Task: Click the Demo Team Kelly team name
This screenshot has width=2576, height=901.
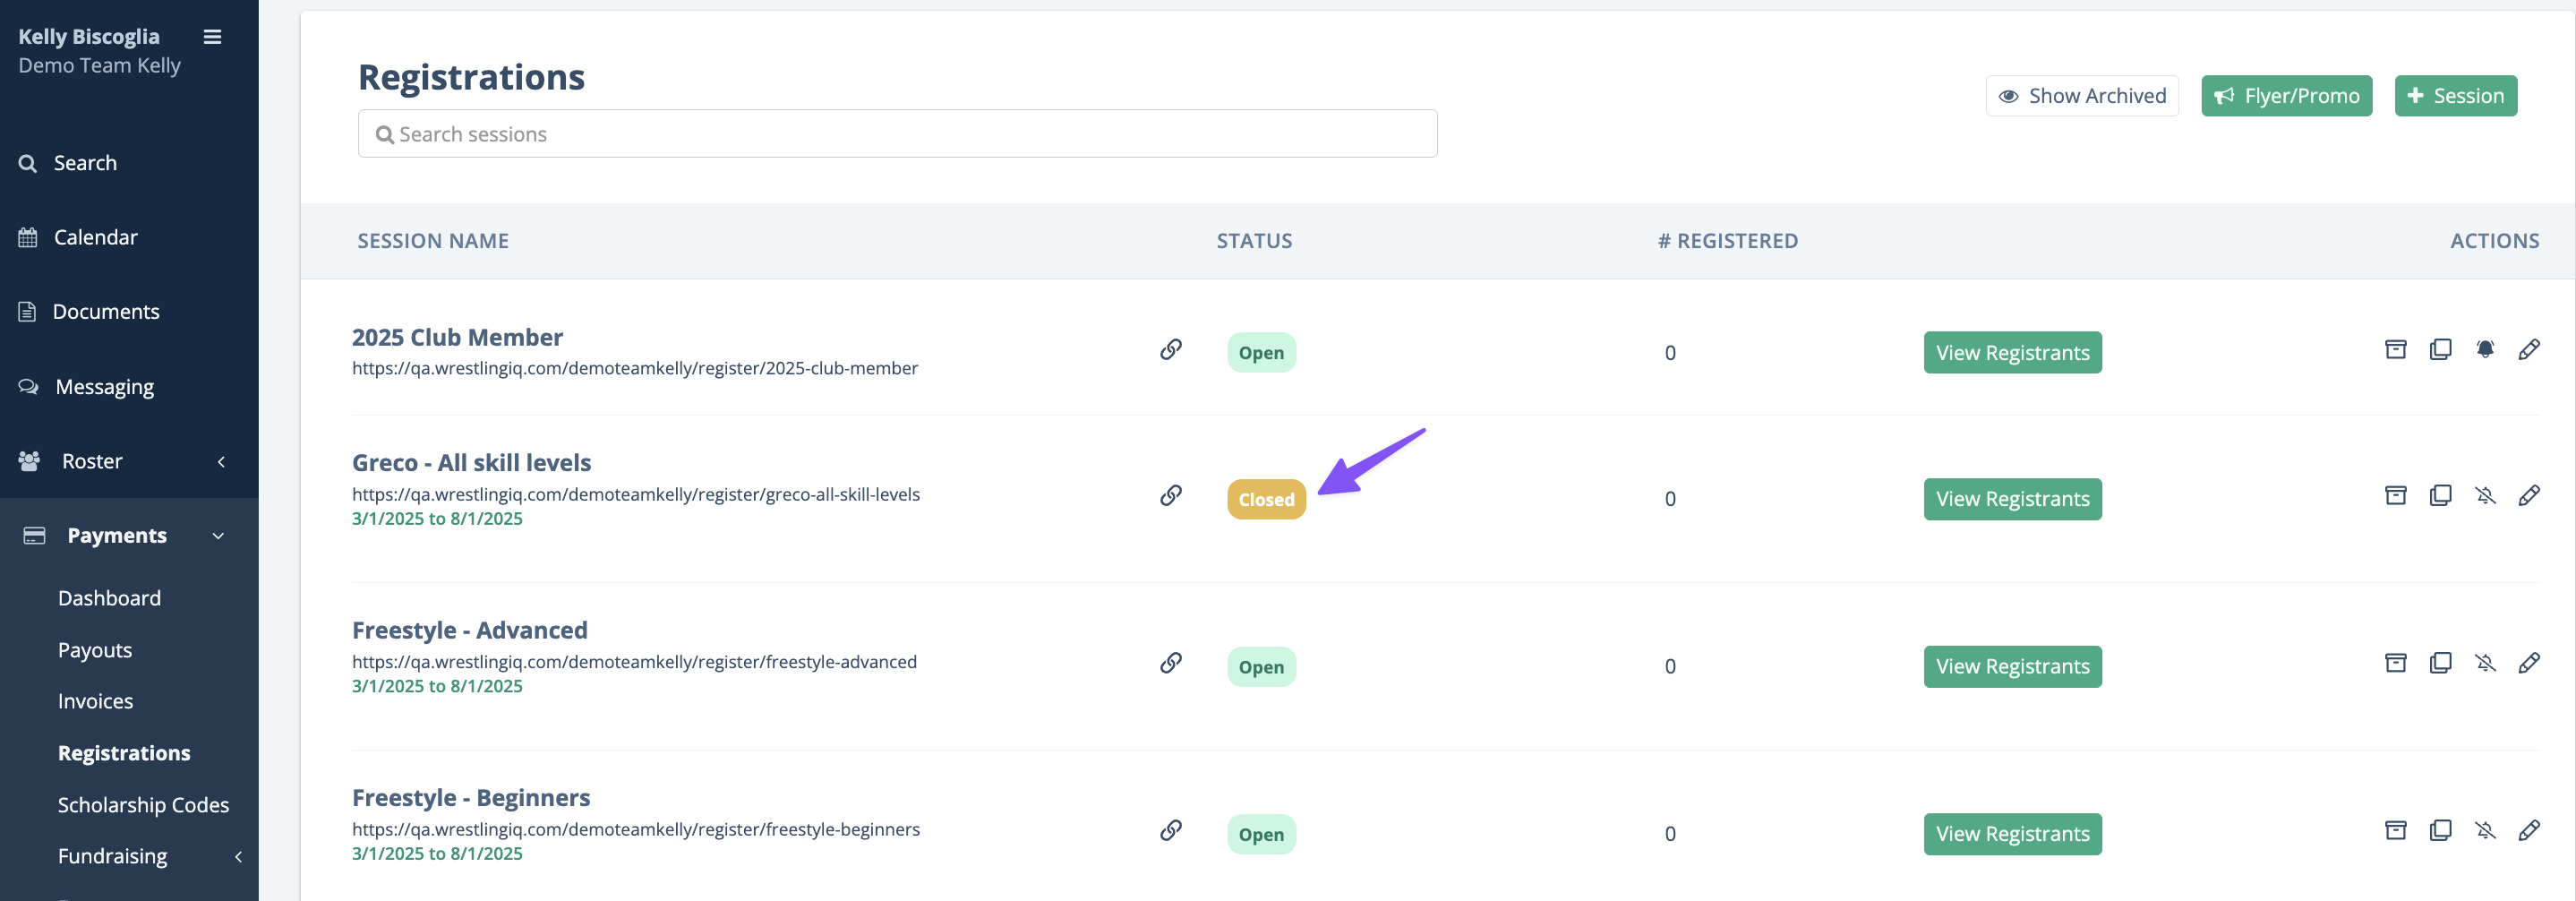Action: [99, 66]
